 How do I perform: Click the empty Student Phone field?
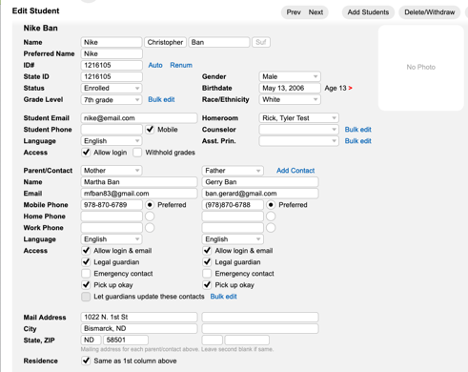[111, 129]
